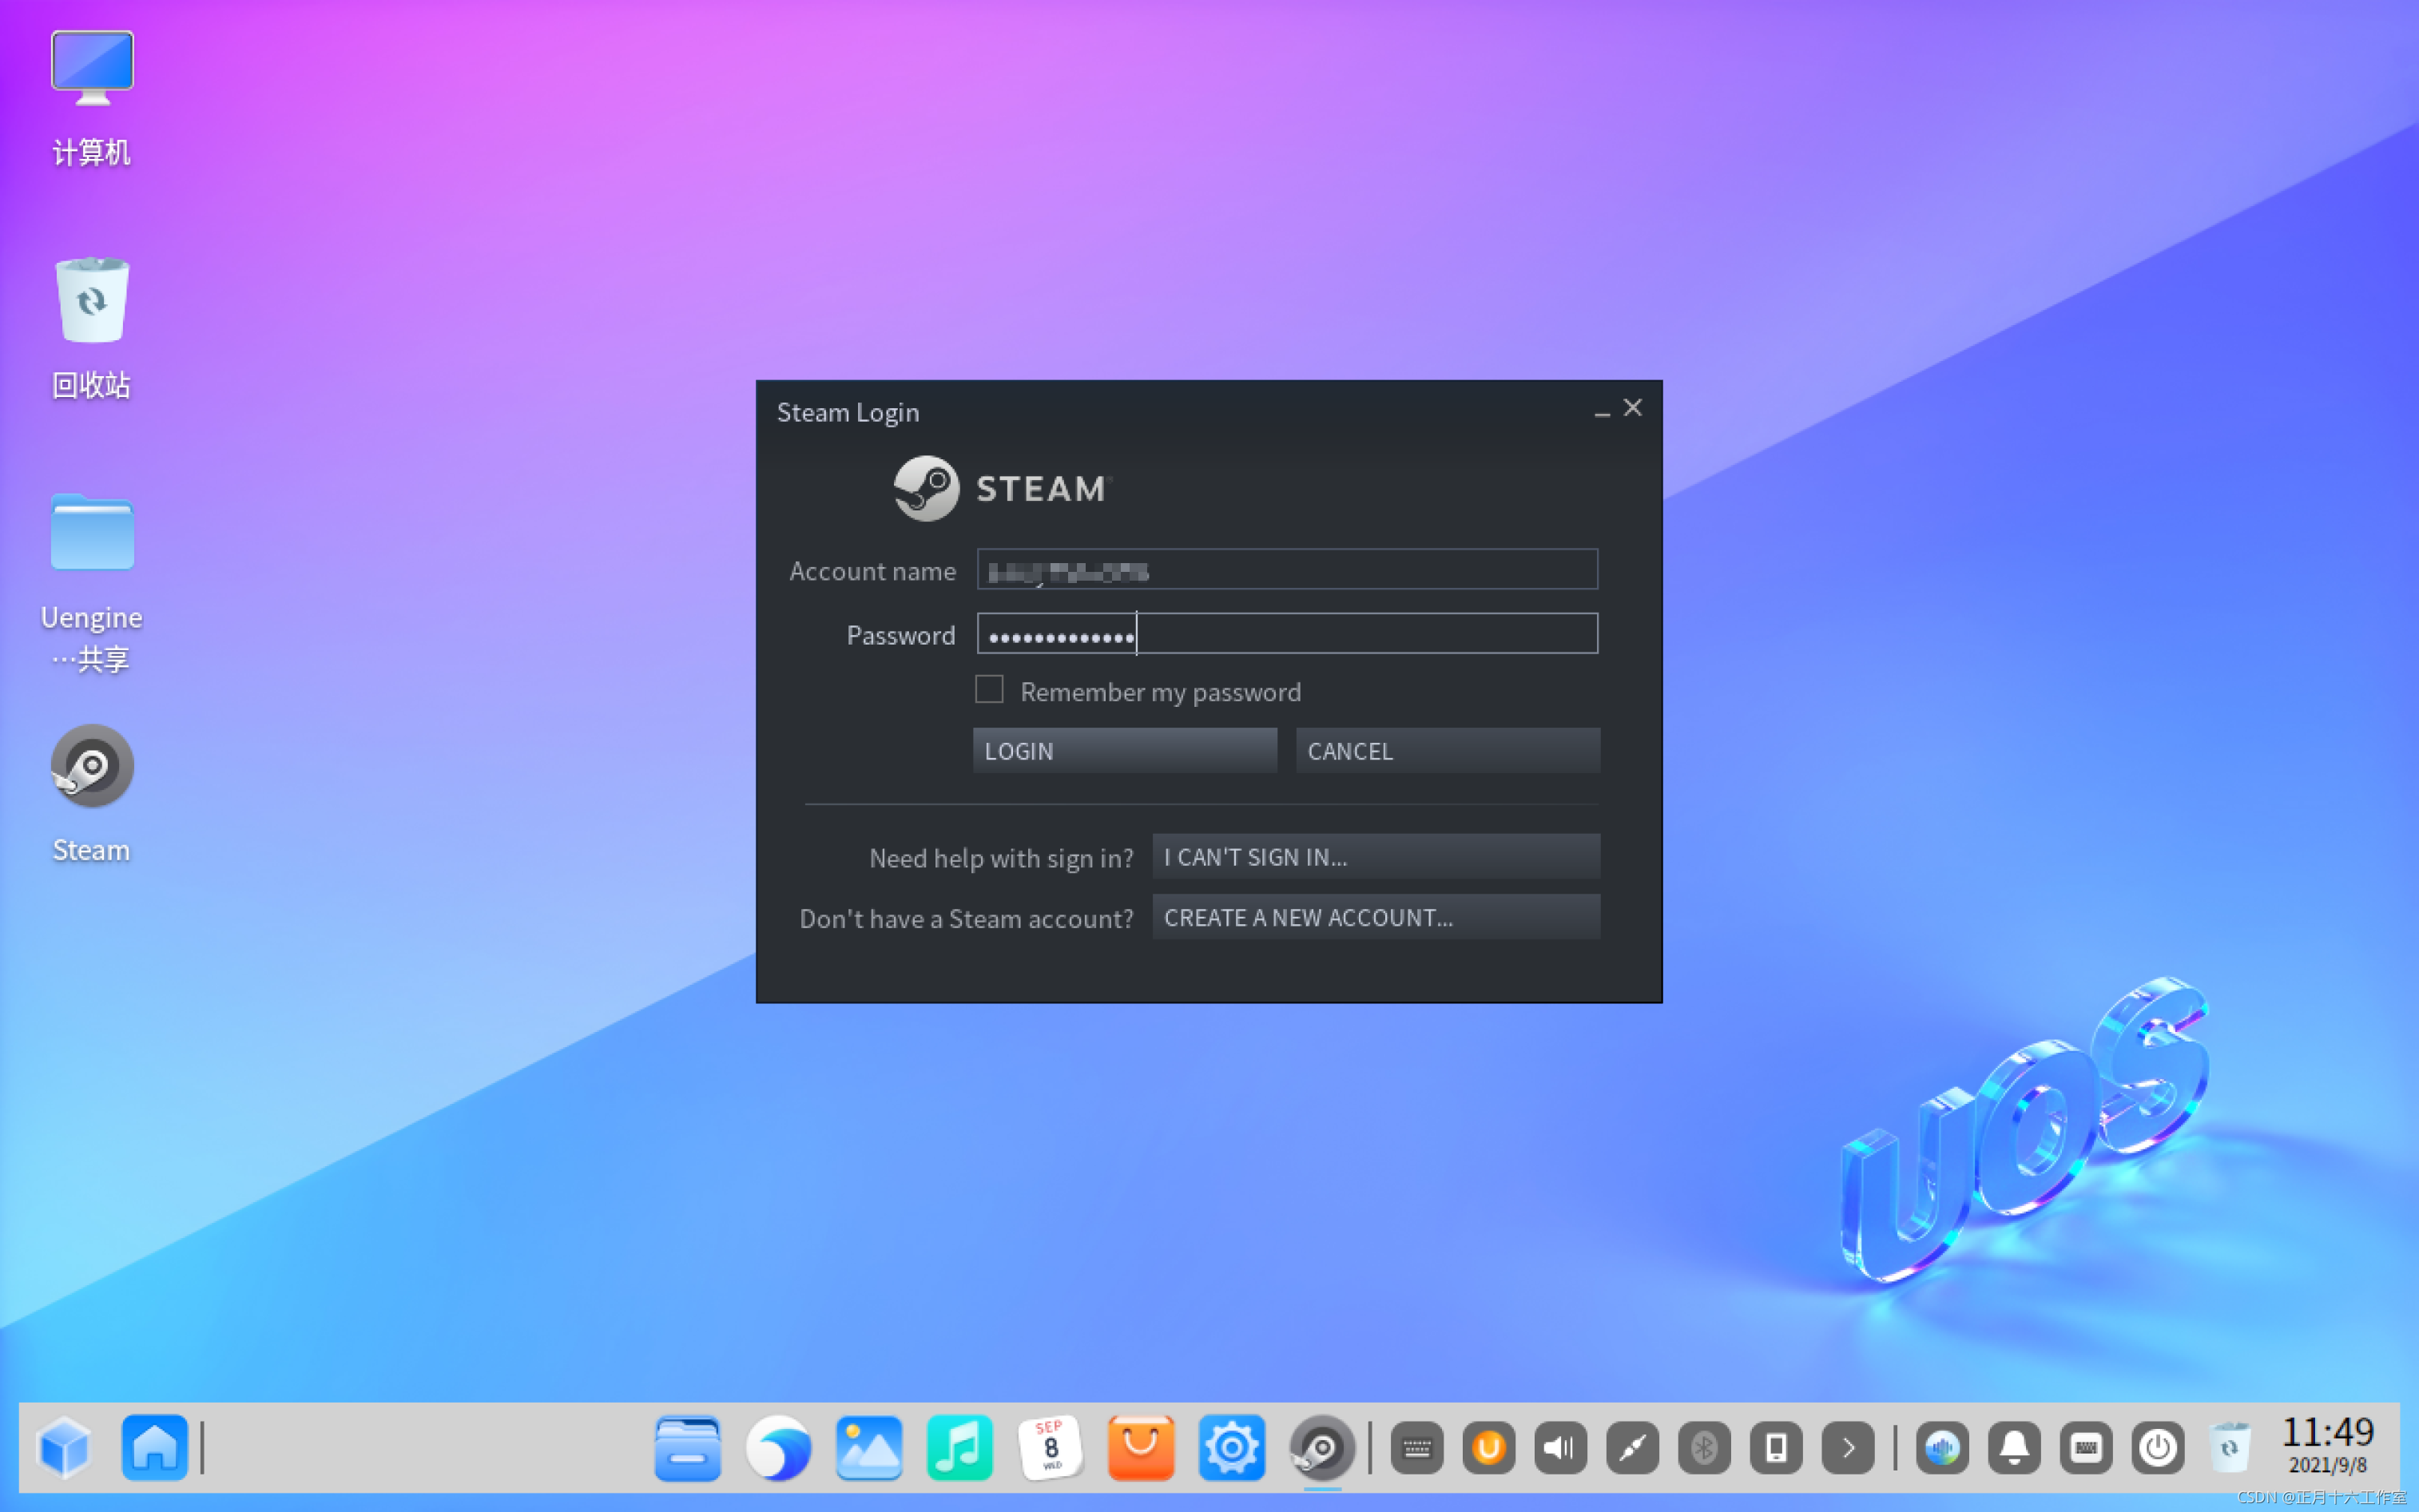
Task: Open the file manager from the dock
Action: 687,1447
